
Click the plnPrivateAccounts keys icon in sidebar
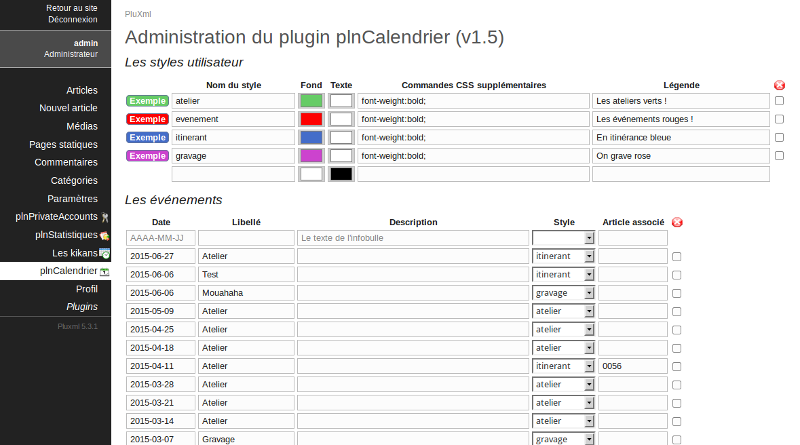105,216
